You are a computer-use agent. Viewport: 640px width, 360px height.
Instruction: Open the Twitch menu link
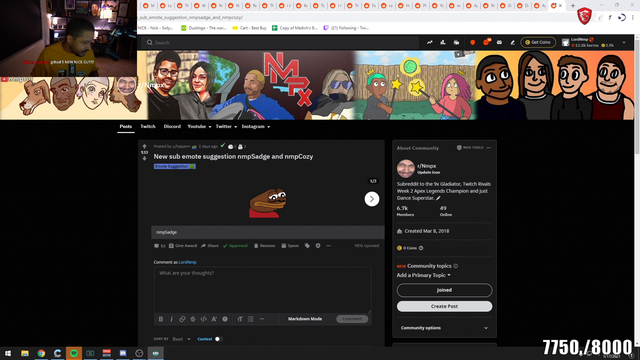(x=148, y=127)
